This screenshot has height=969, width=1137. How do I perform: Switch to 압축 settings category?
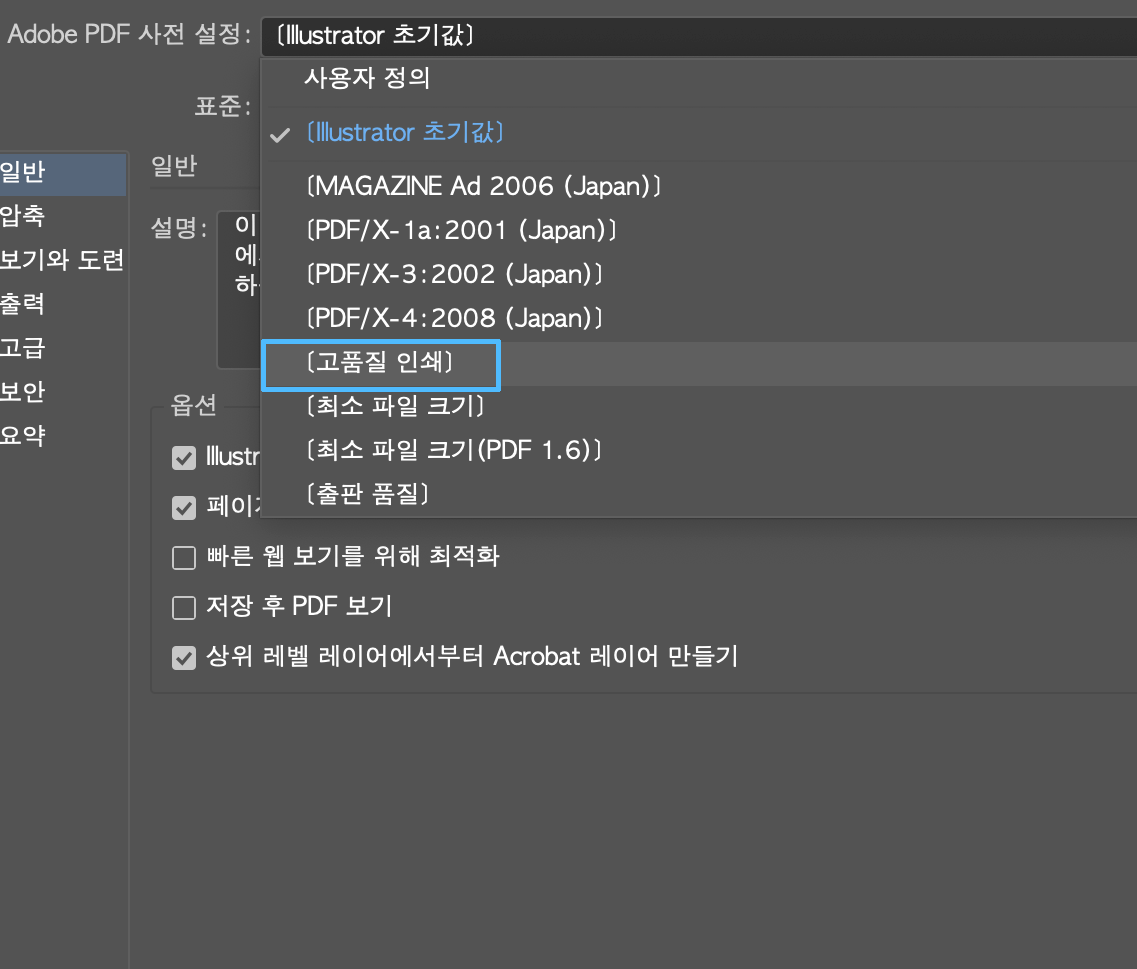point(63,217)
